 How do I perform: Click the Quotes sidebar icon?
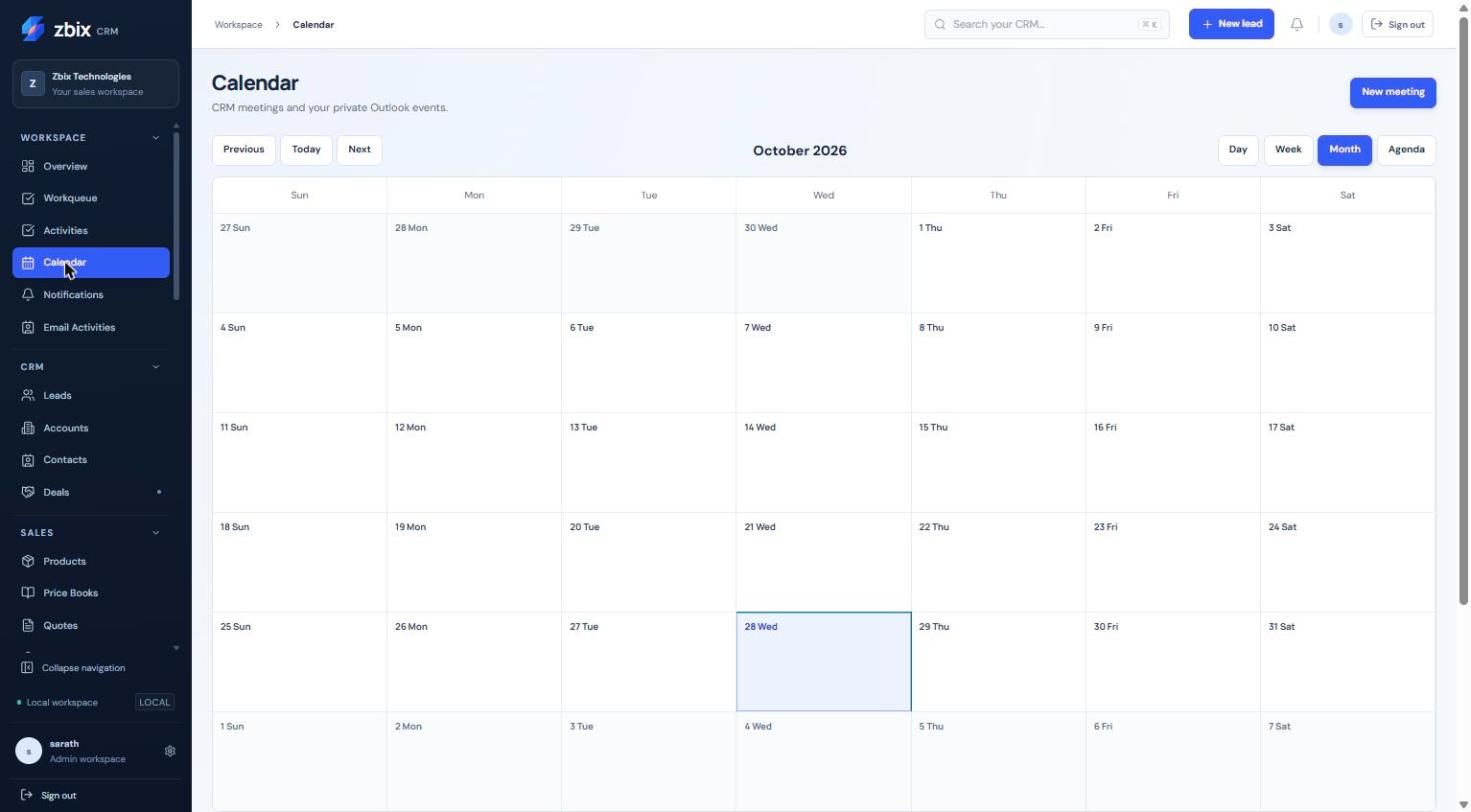[x=28, y=625]
